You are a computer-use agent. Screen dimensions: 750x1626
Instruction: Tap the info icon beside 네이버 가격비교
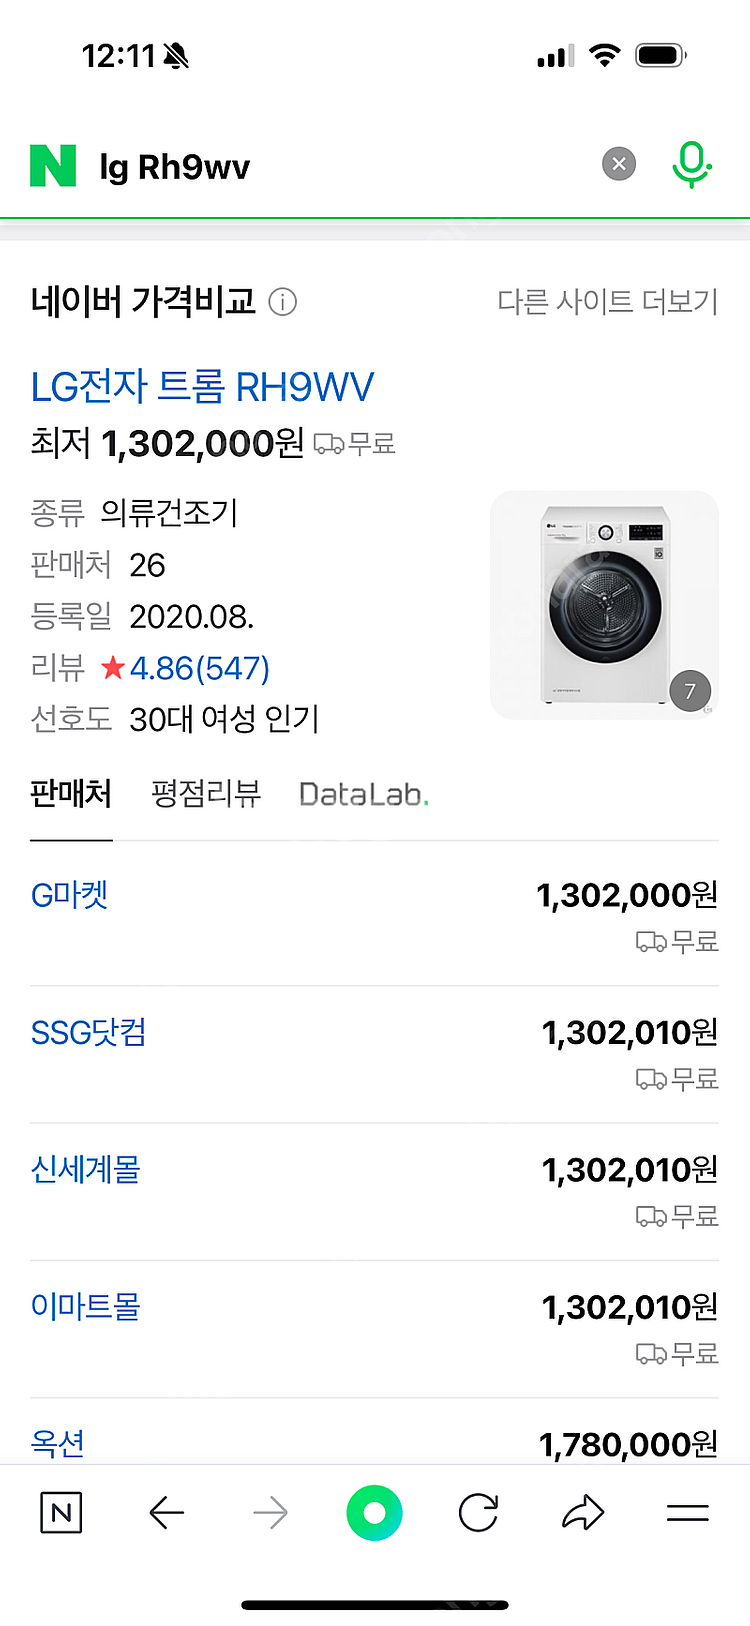coord(283,302)
